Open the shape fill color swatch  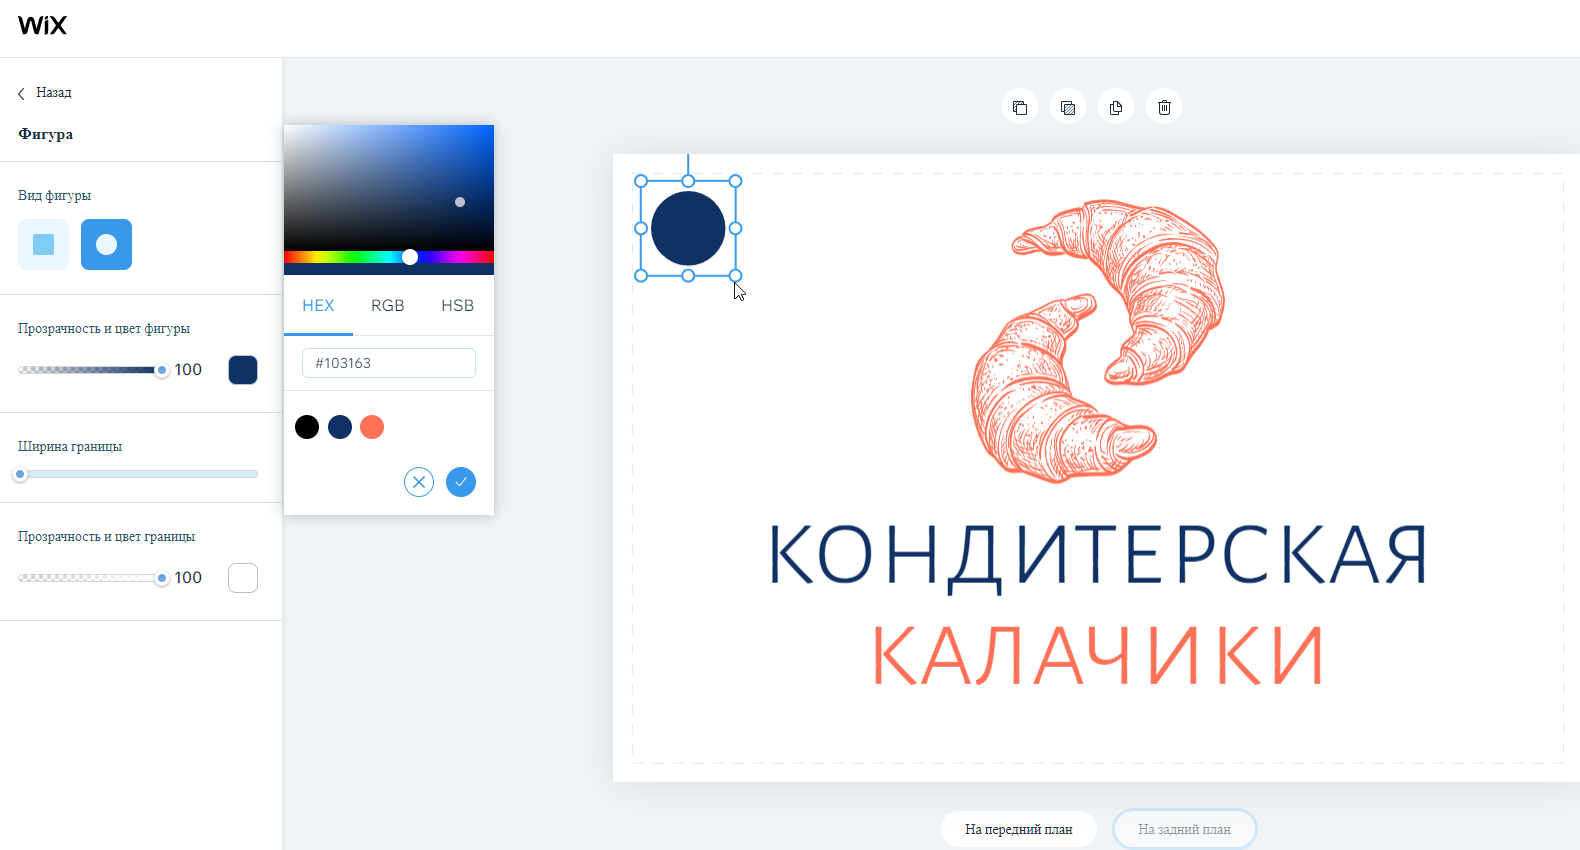coord(243,370)
